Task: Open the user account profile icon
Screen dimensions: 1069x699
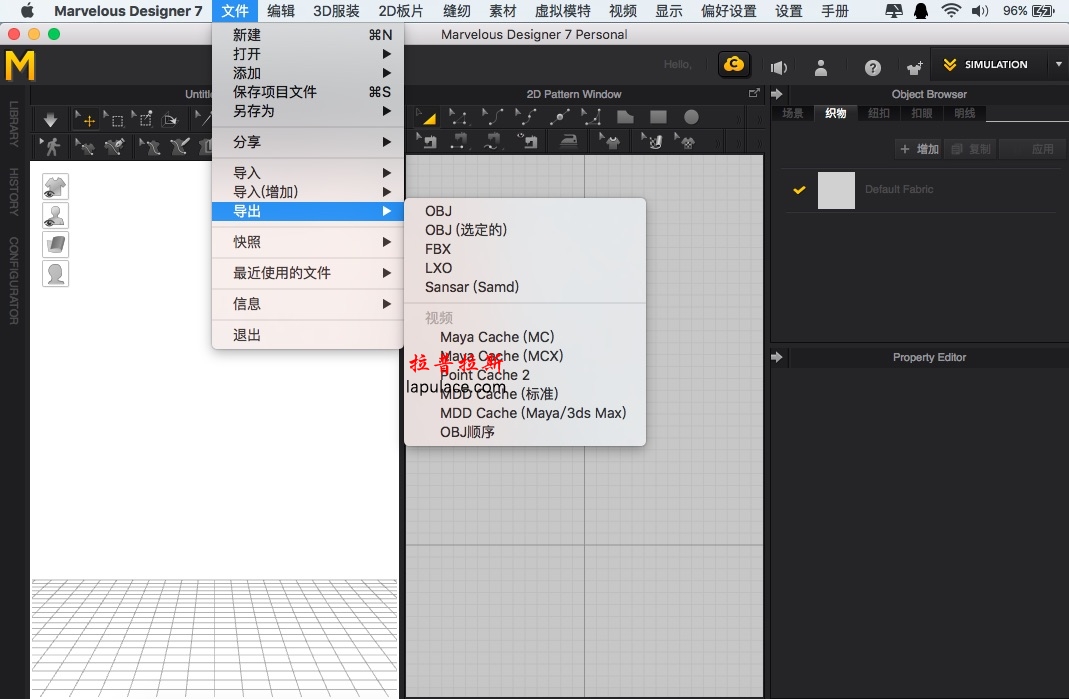Action: click(821, 67)
